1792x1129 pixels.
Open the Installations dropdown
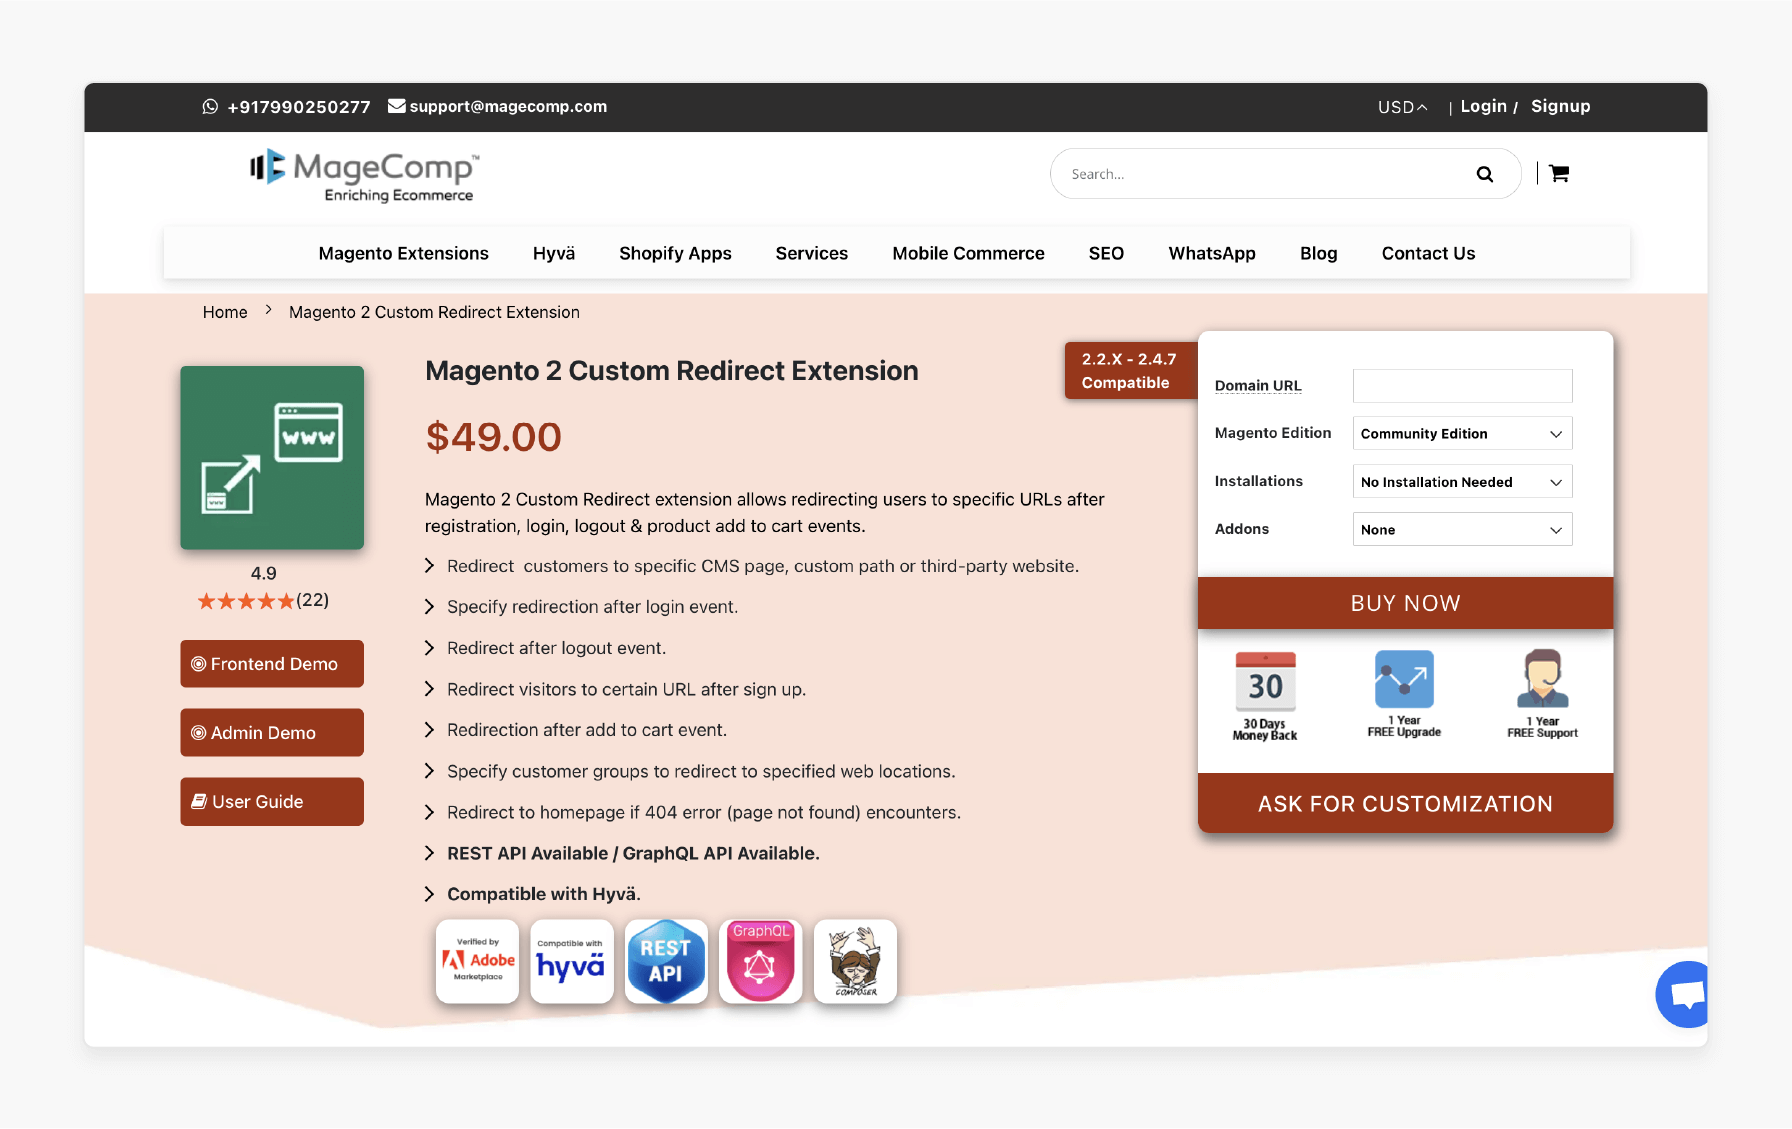pyautogui.click(x=1462, y=481)
